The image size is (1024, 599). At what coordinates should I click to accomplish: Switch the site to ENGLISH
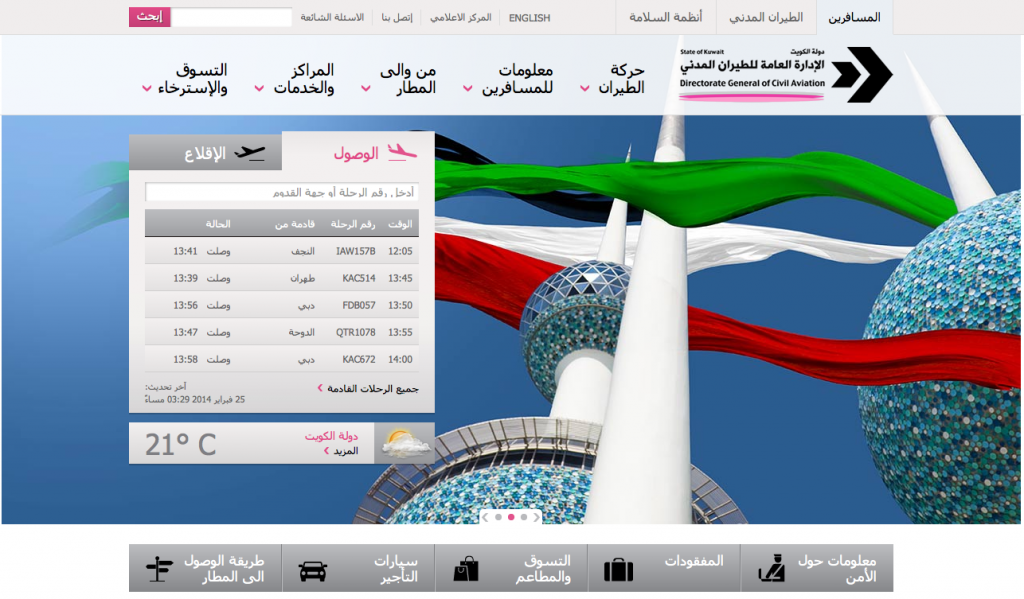point(529,18)
